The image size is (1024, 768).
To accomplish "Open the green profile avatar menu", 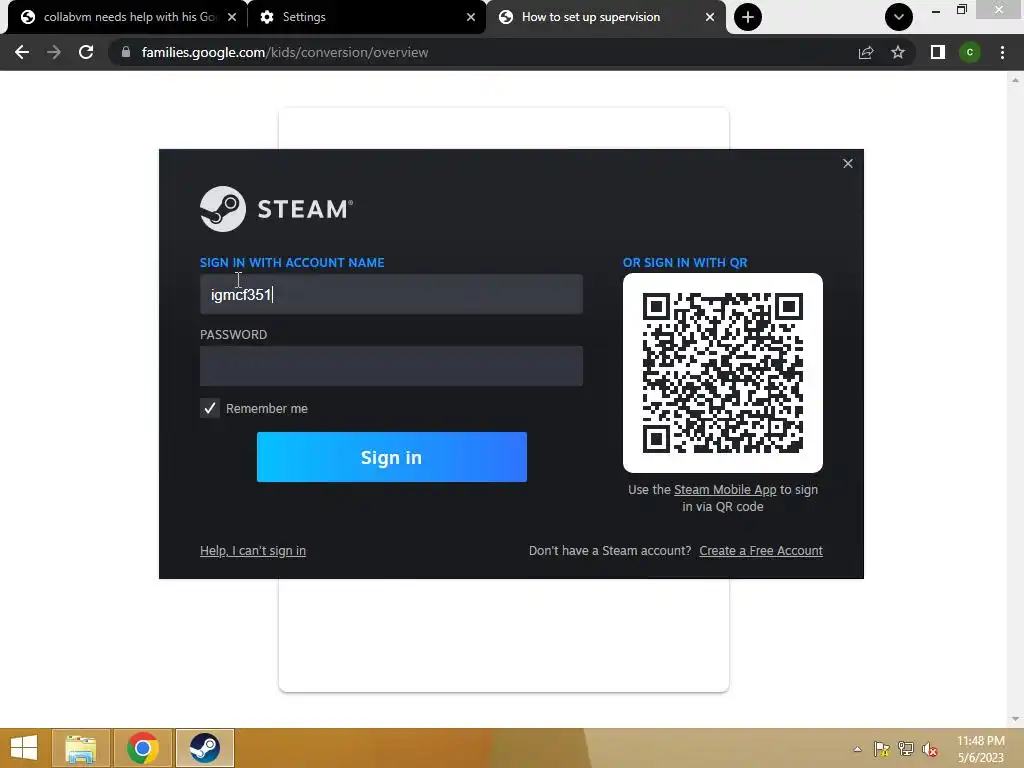I will coord(970,52).
